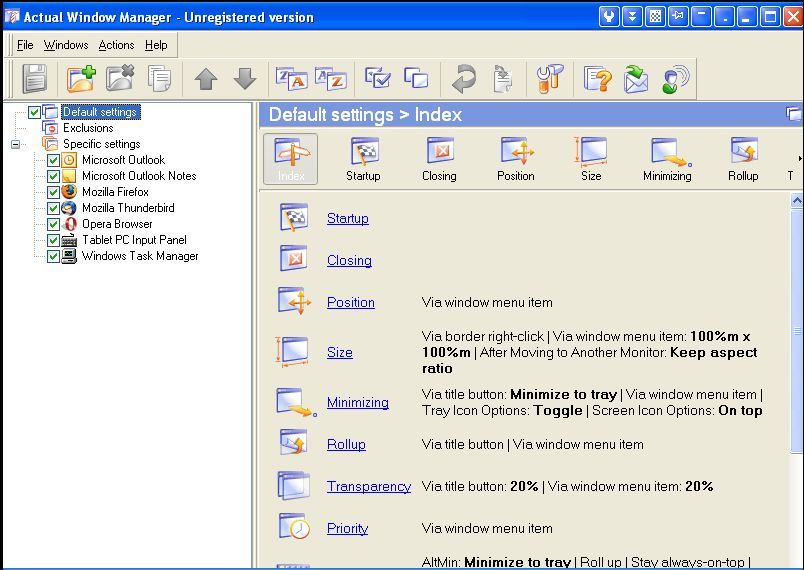Uncheck the Opera Browser checkbox
This screenshot has width=804, height=570.
pos(53,224)
